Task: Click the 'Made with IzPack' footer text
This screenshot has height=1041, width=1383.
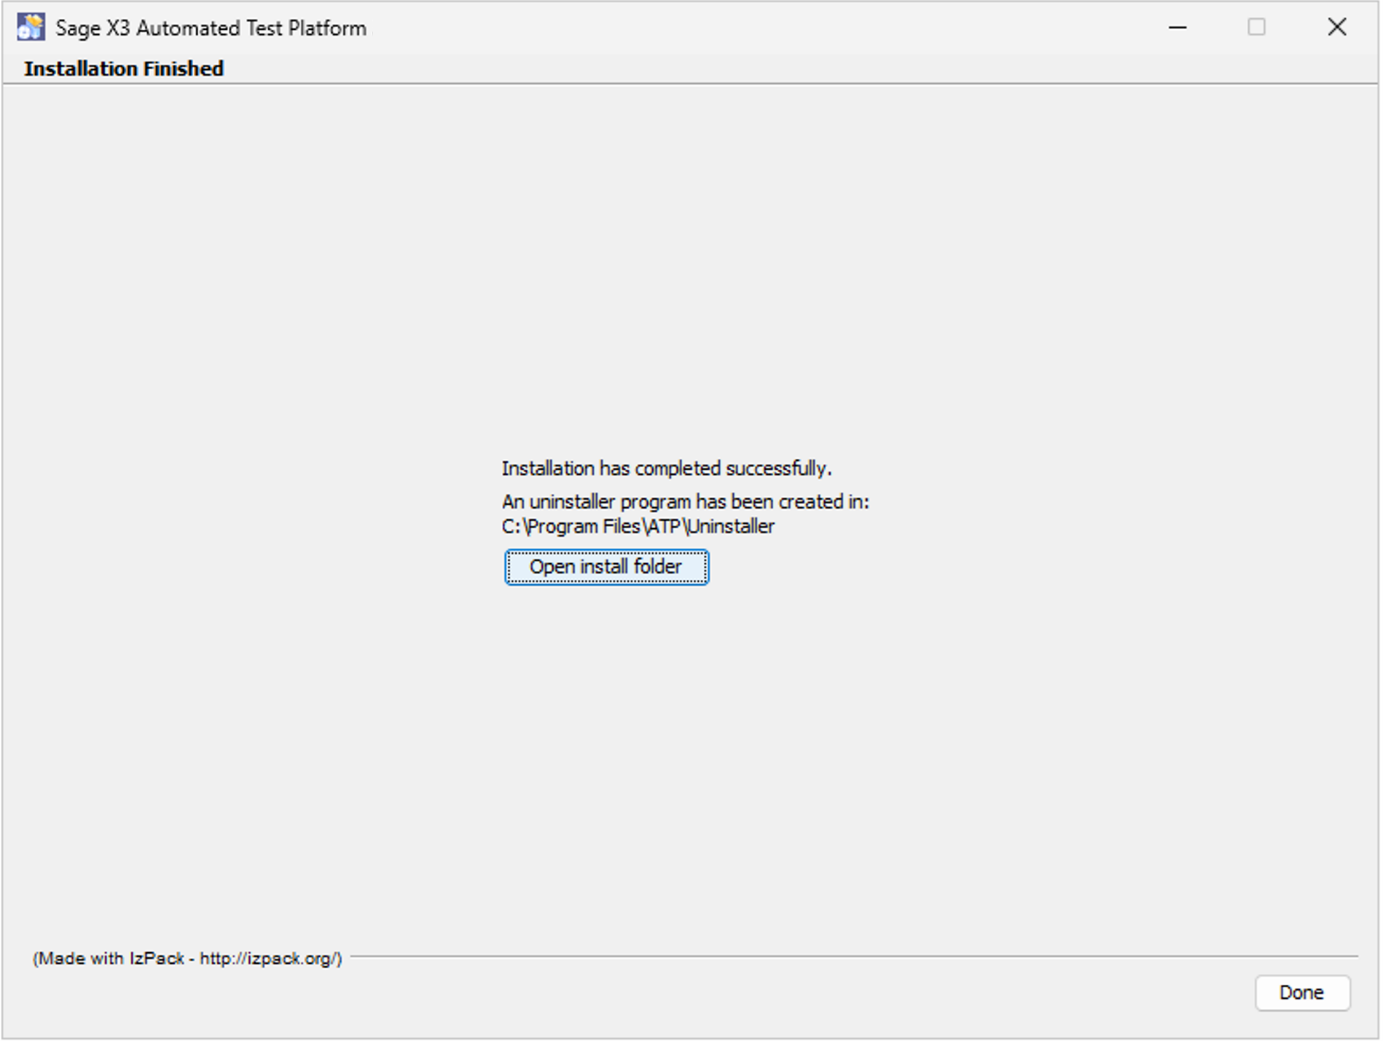Action: coord(187,958)
